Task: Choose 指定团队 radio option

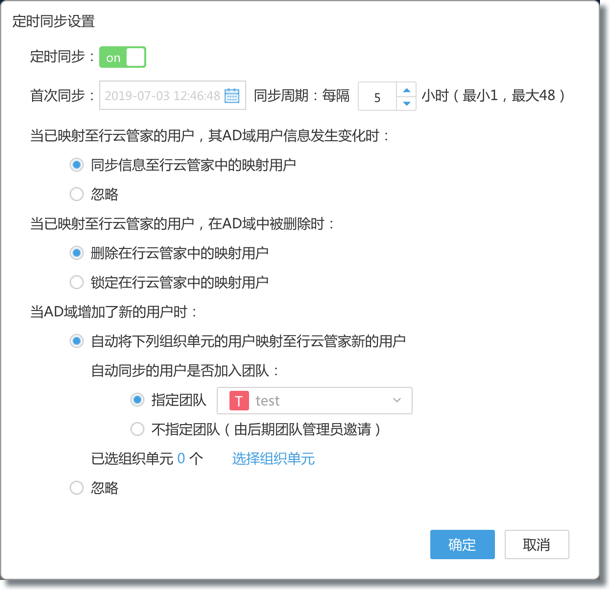Action: [x=138, y=400]
